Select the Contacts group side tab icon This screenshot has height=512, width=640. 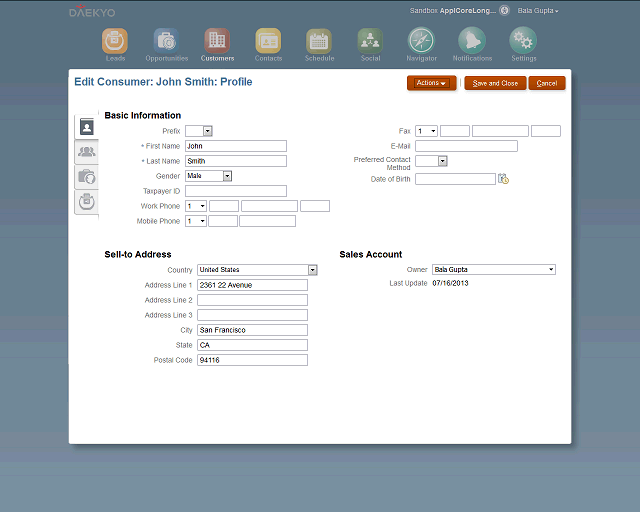[87, 152]
